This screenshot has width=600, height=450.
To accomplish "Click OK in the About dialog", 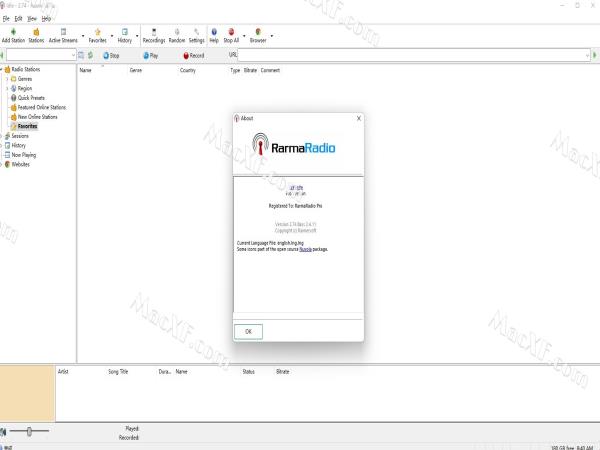I will [248, 331].
